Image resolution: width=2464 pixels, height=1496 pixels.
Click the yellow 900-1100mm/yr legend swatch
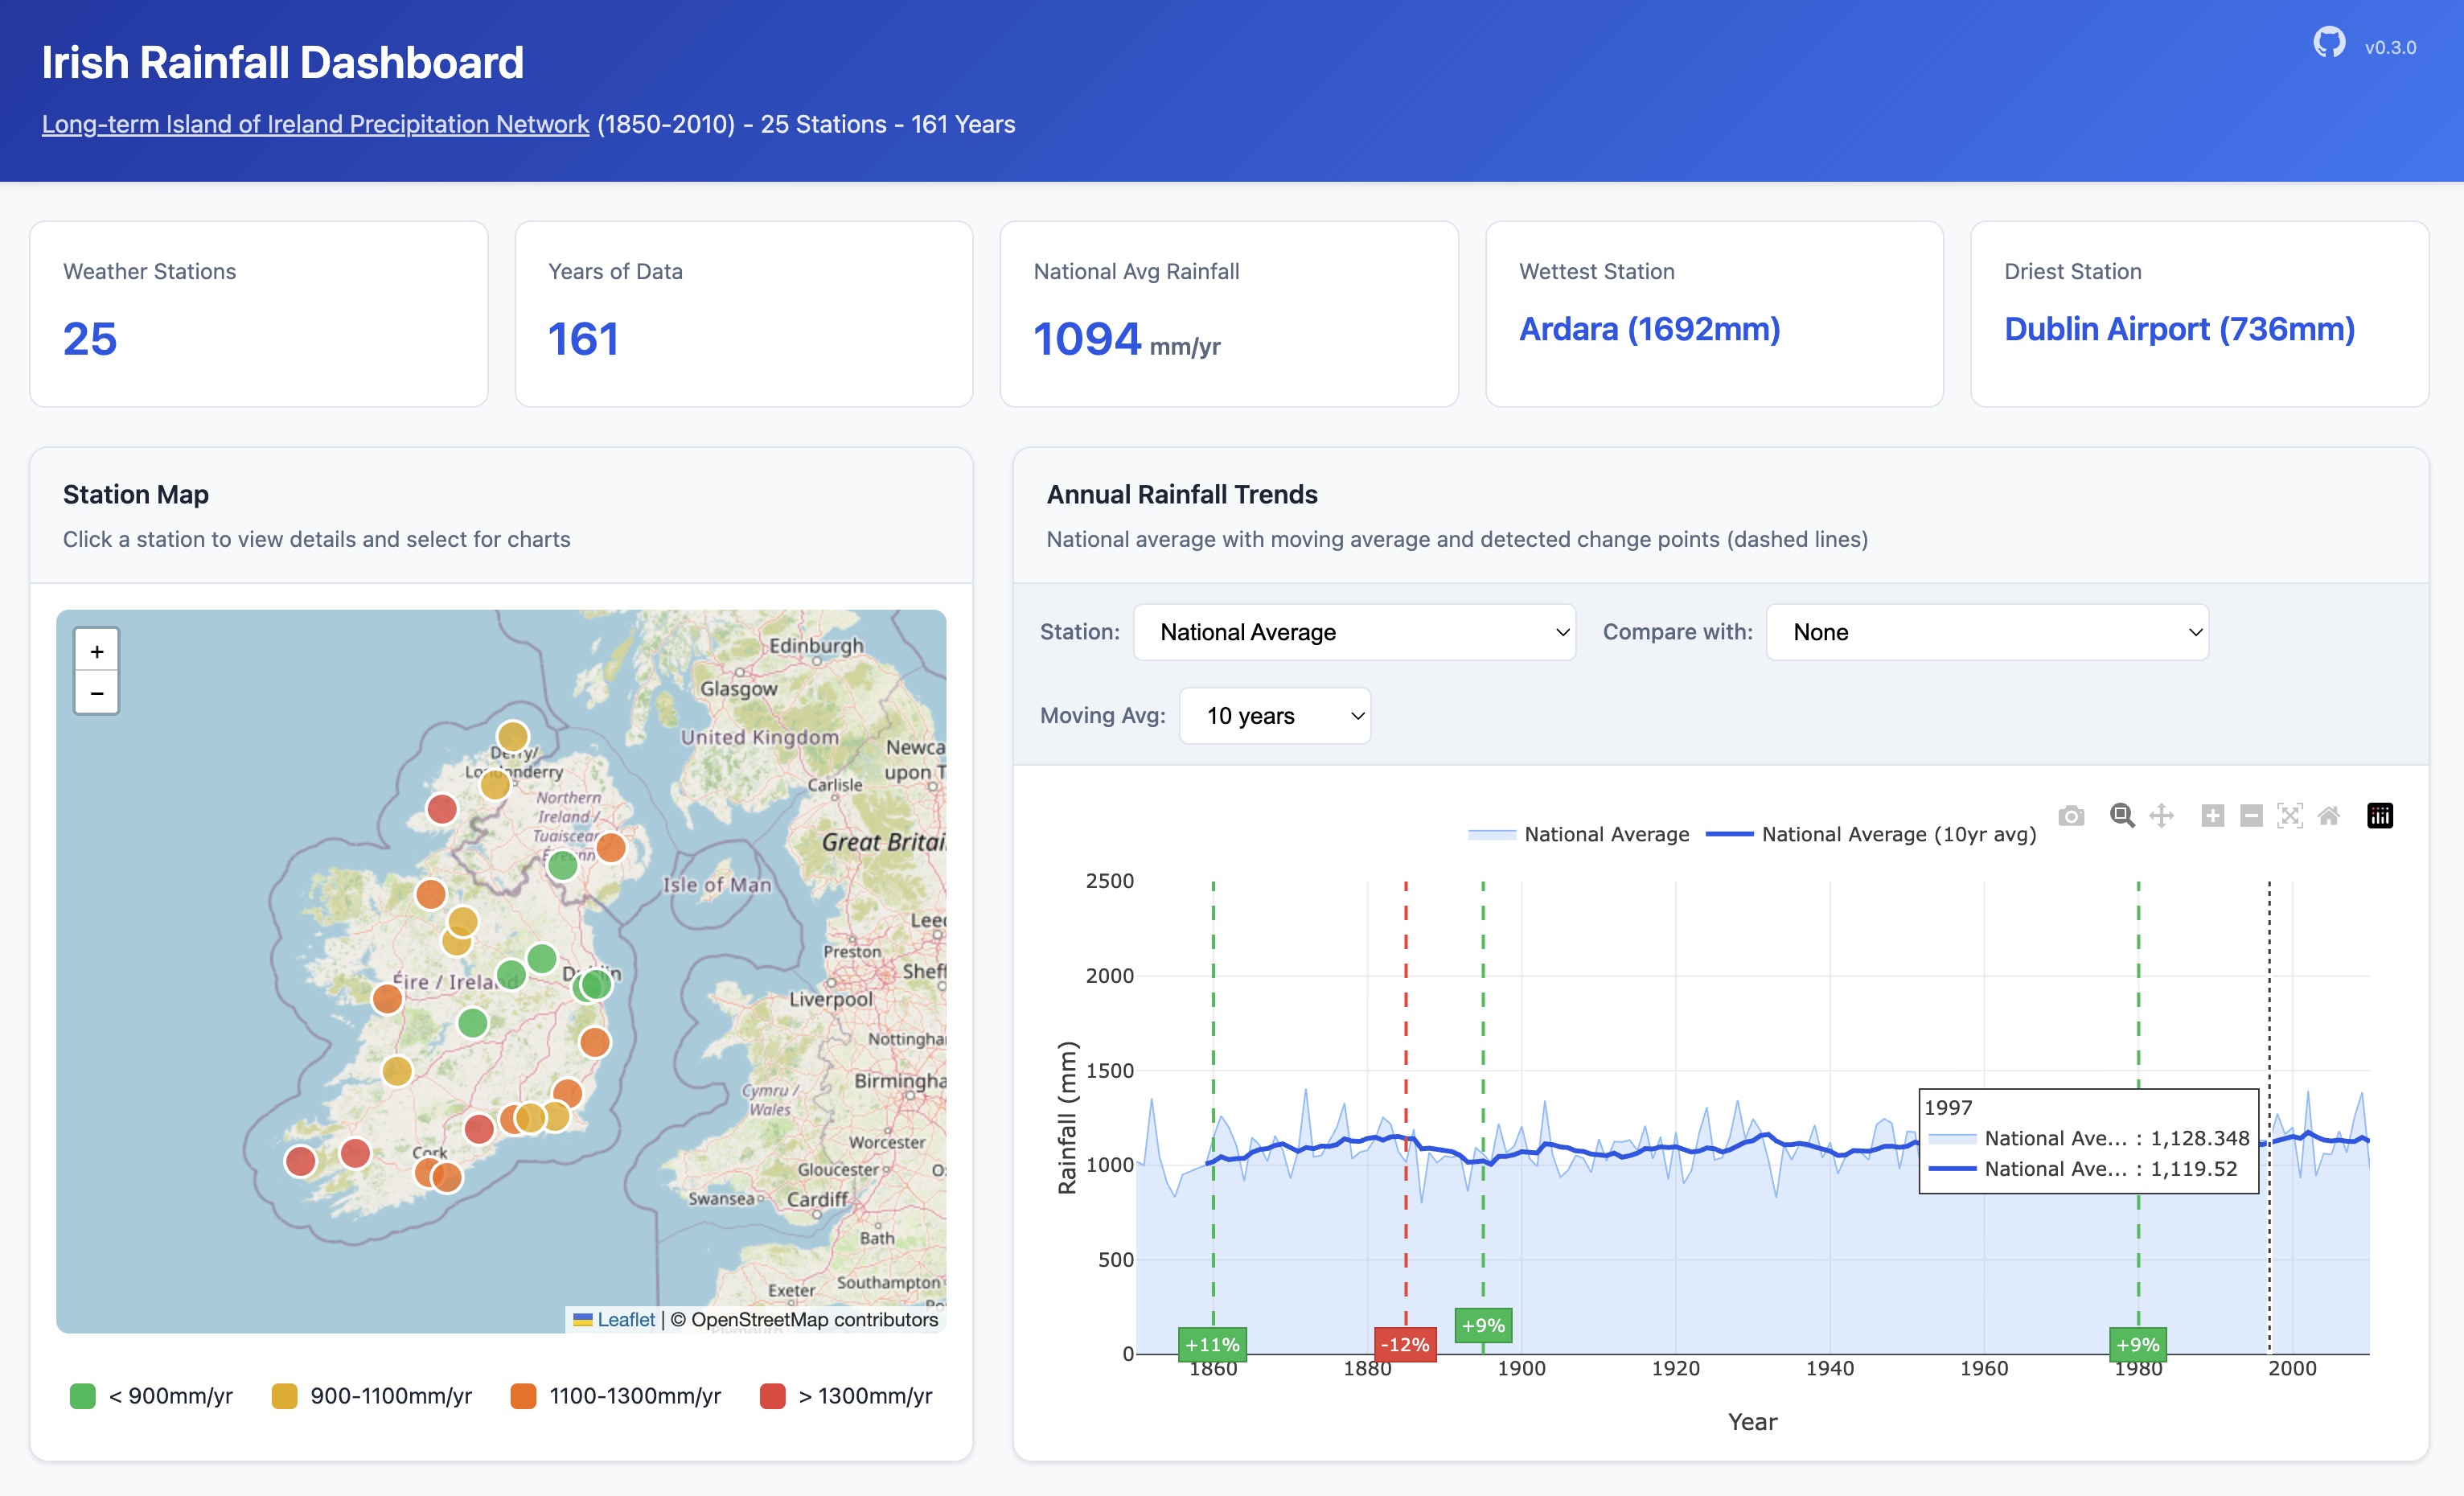tap(284, 1396)
